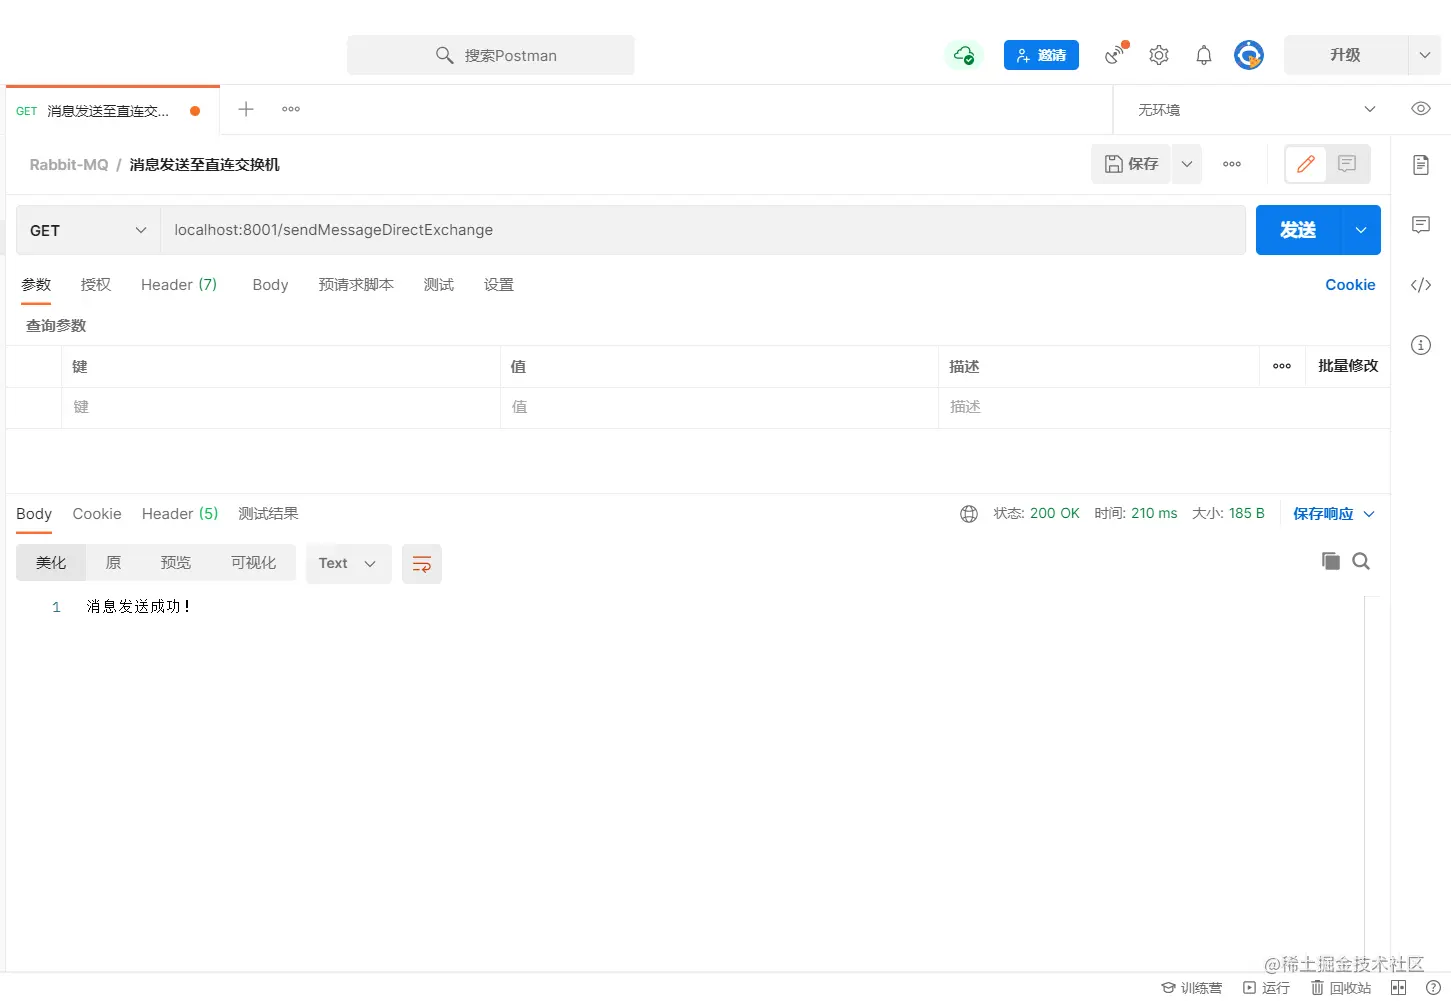Select 美化 pretty view mode
This screenshot has height=1001, width=1451.
51,563
